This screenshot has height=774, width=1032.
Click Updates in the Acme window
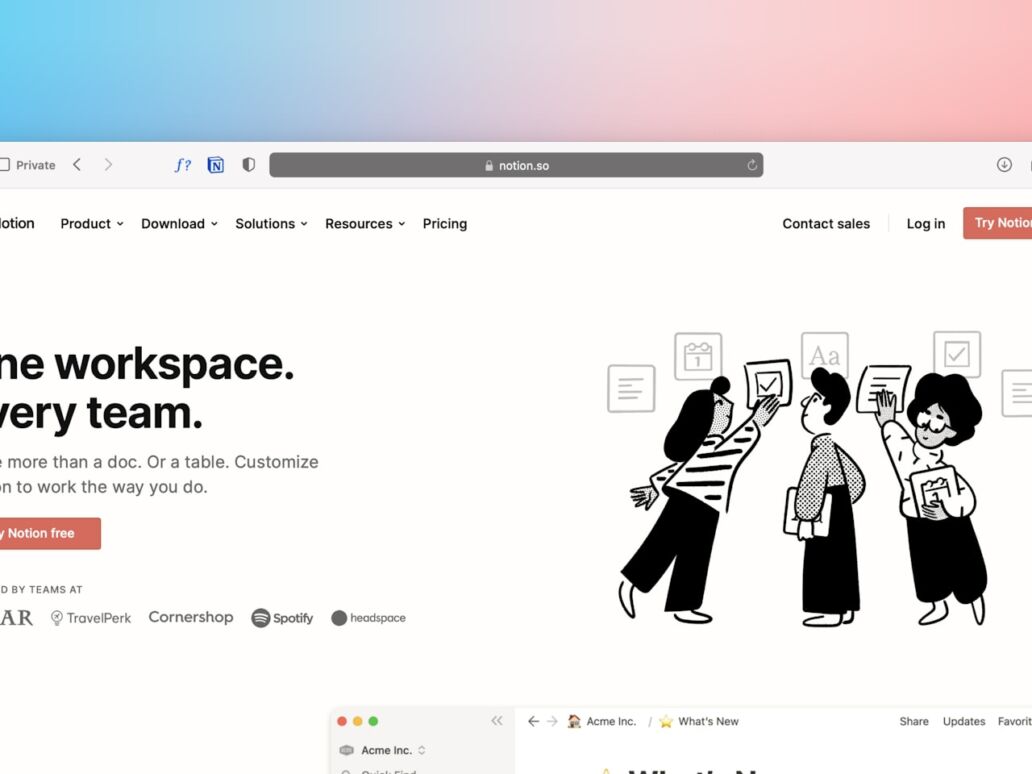(x=964, y=721)
